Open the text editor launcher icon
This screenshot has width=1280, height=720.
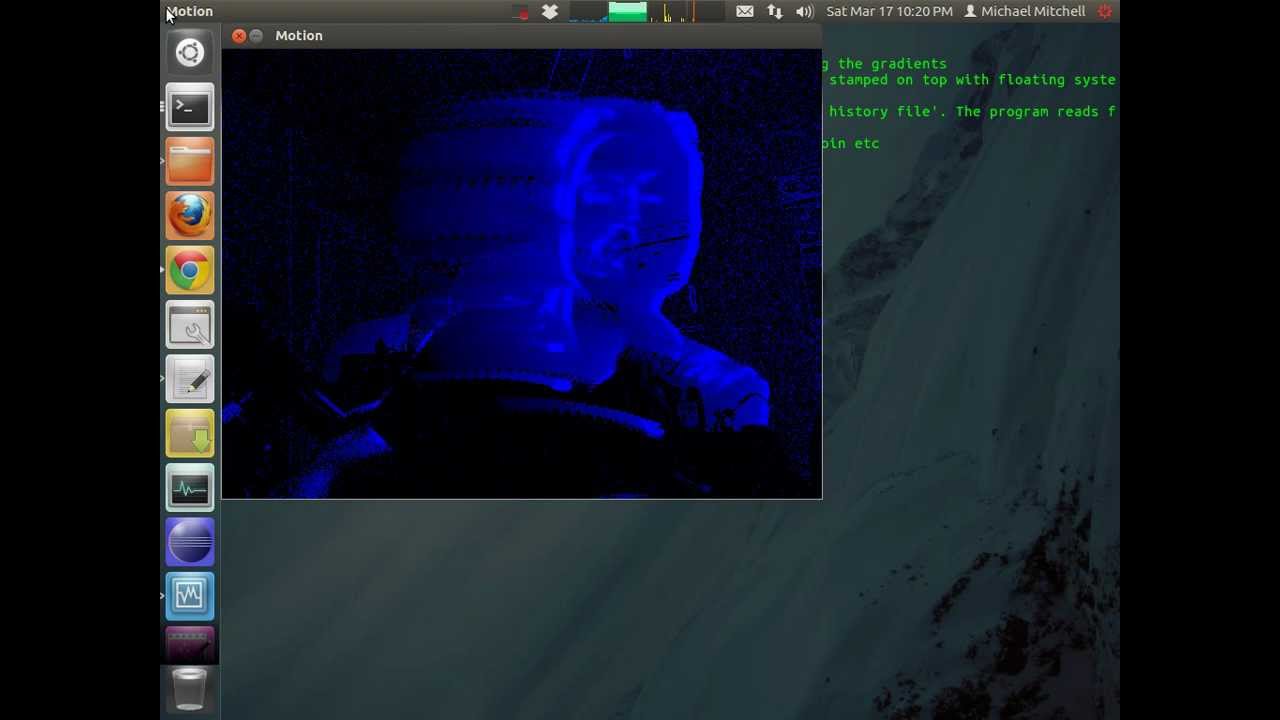tap(190, 379)
